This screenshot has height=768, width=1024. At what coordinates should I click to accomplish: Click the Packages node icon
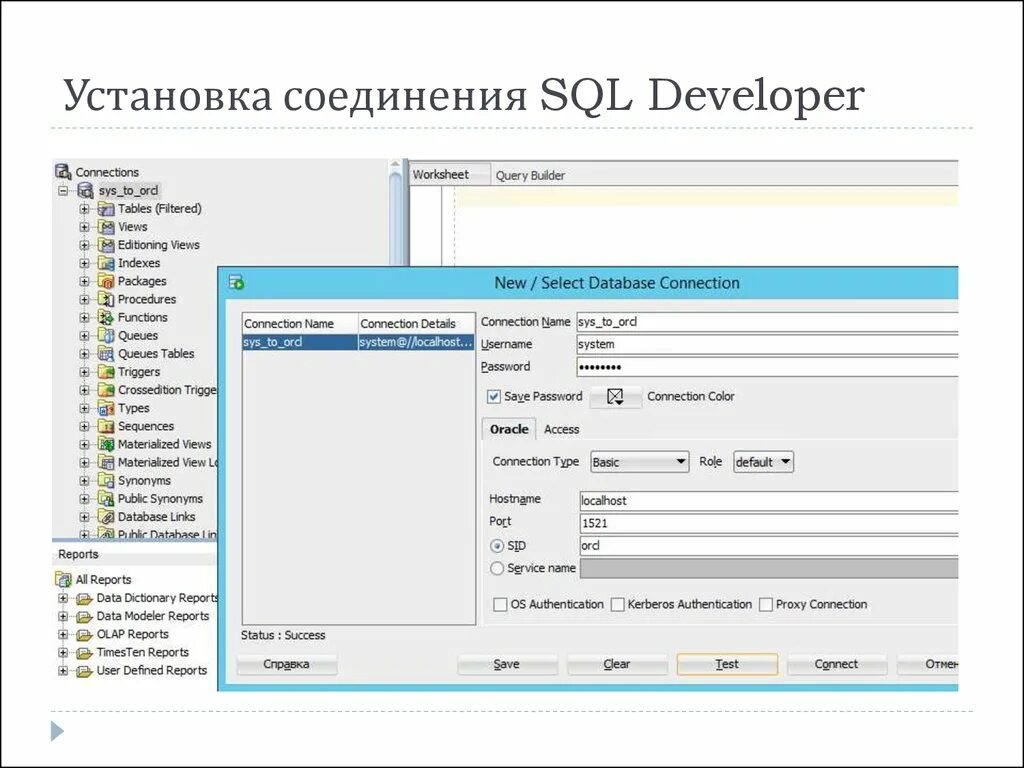106,281
